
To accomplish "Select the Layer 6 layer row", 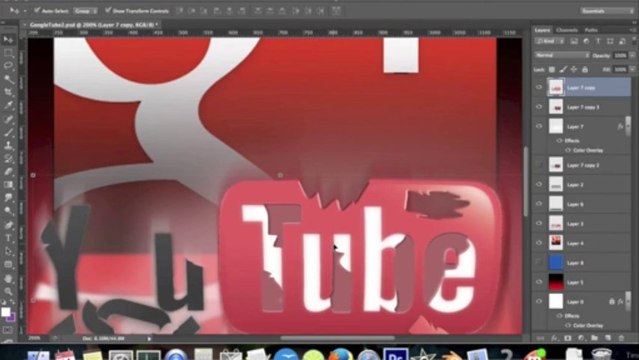I will click(582, 204).
